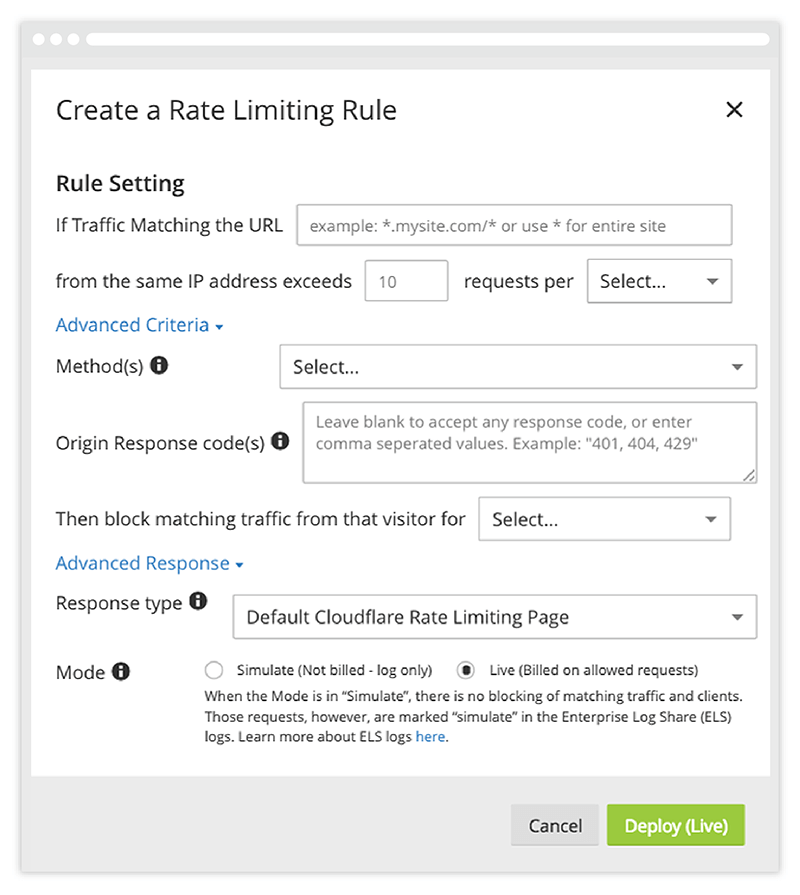Open the Response type dropdown
Image resolution: width=800 pixels, height=895 pixels.
pyautogui.click(x=494, y=617)
